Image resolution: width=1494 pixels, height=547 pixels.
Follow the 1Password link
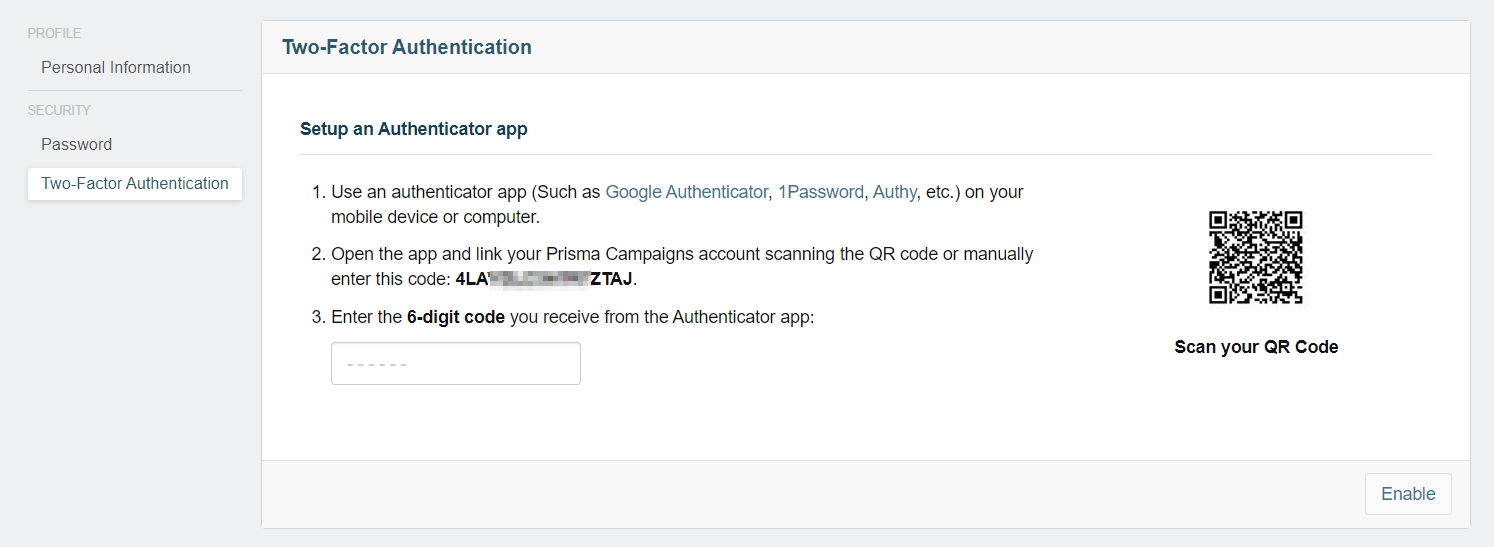pyautogui.click(x=820, y=192)
